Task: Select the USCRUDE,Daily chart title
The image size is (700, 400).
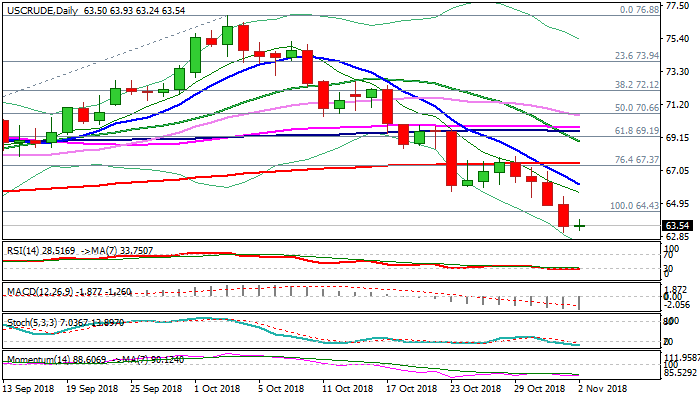Action: point(43,10)
